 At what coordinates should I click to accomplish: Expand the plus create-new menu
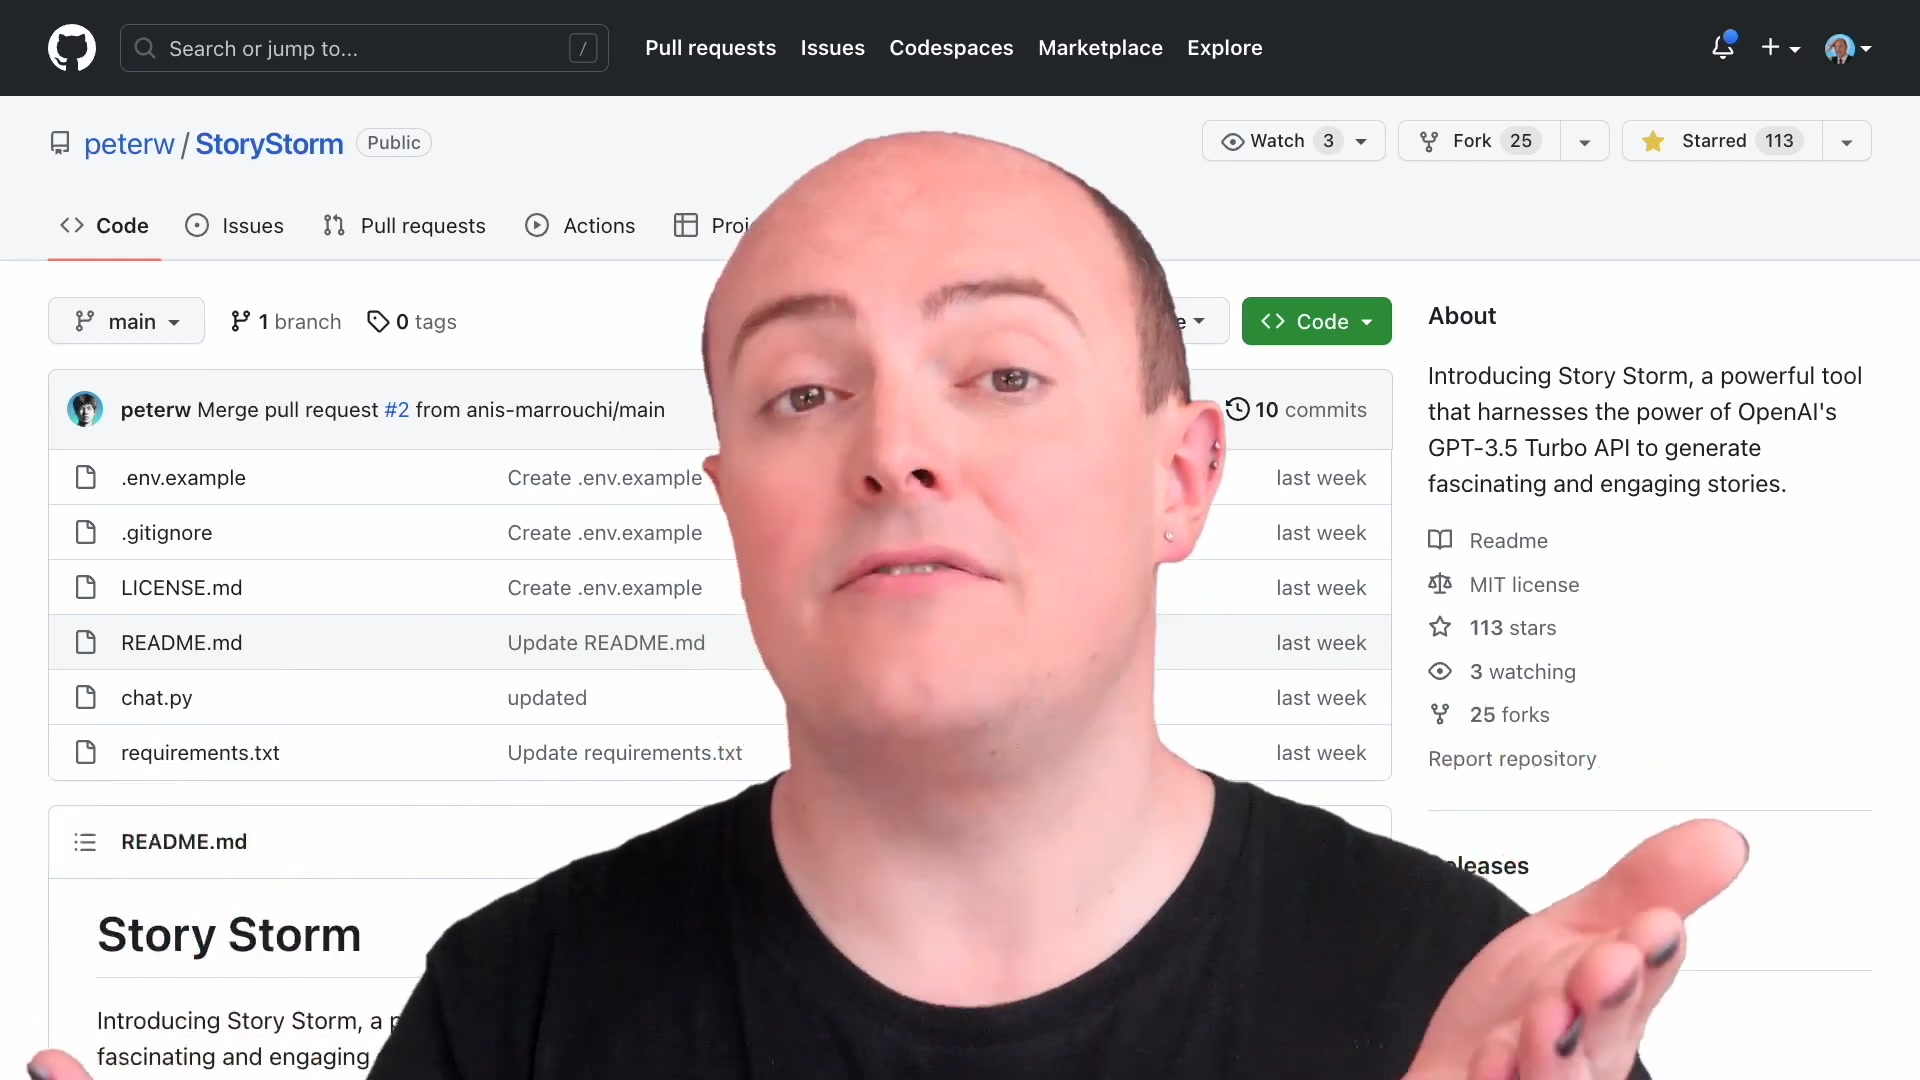click(1781, 48)
